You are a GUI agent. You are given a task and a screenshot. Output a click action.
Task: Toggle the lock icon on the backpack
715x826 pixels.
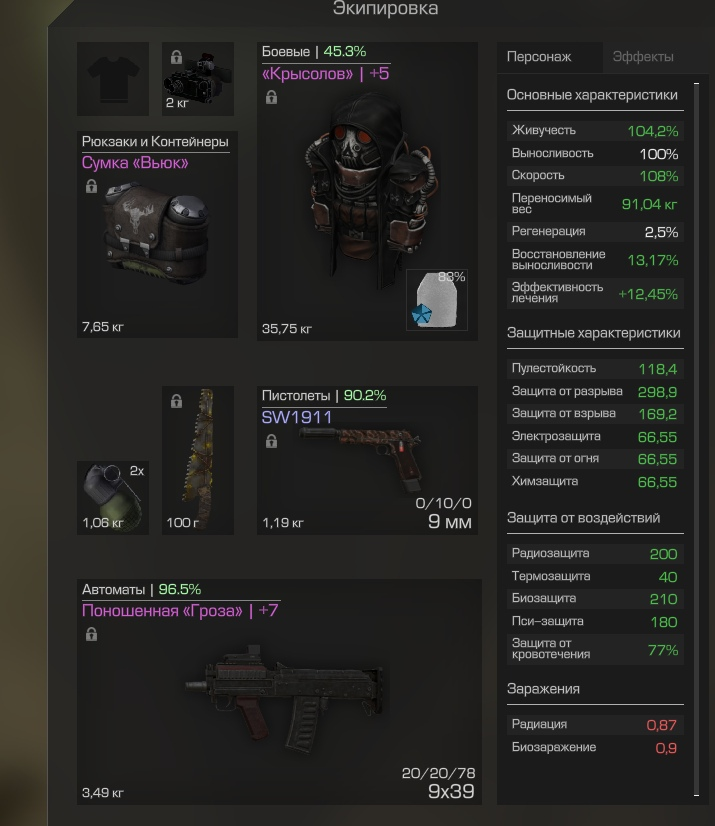click(x=91, y=186)
